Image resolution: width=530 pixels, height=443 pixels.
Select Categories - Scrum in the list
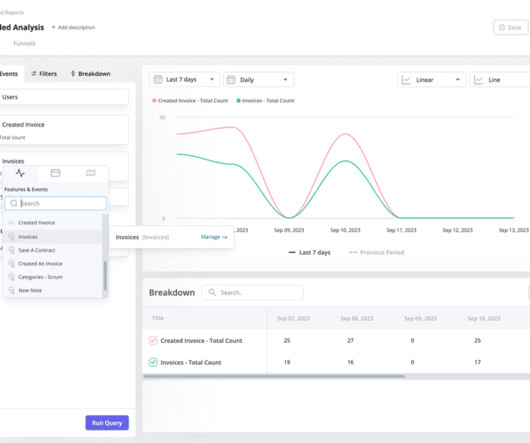pyautogui.click(x=52, y=277)
